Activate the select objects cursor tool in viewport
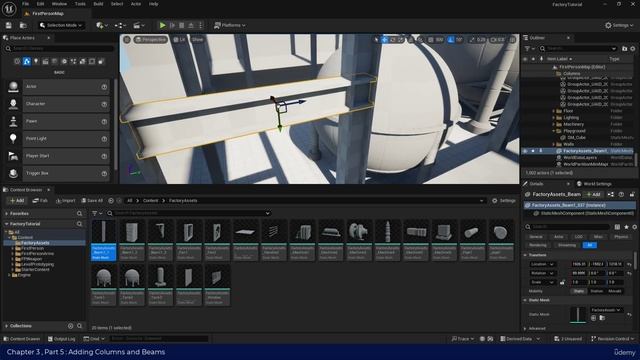 (376, 40)
